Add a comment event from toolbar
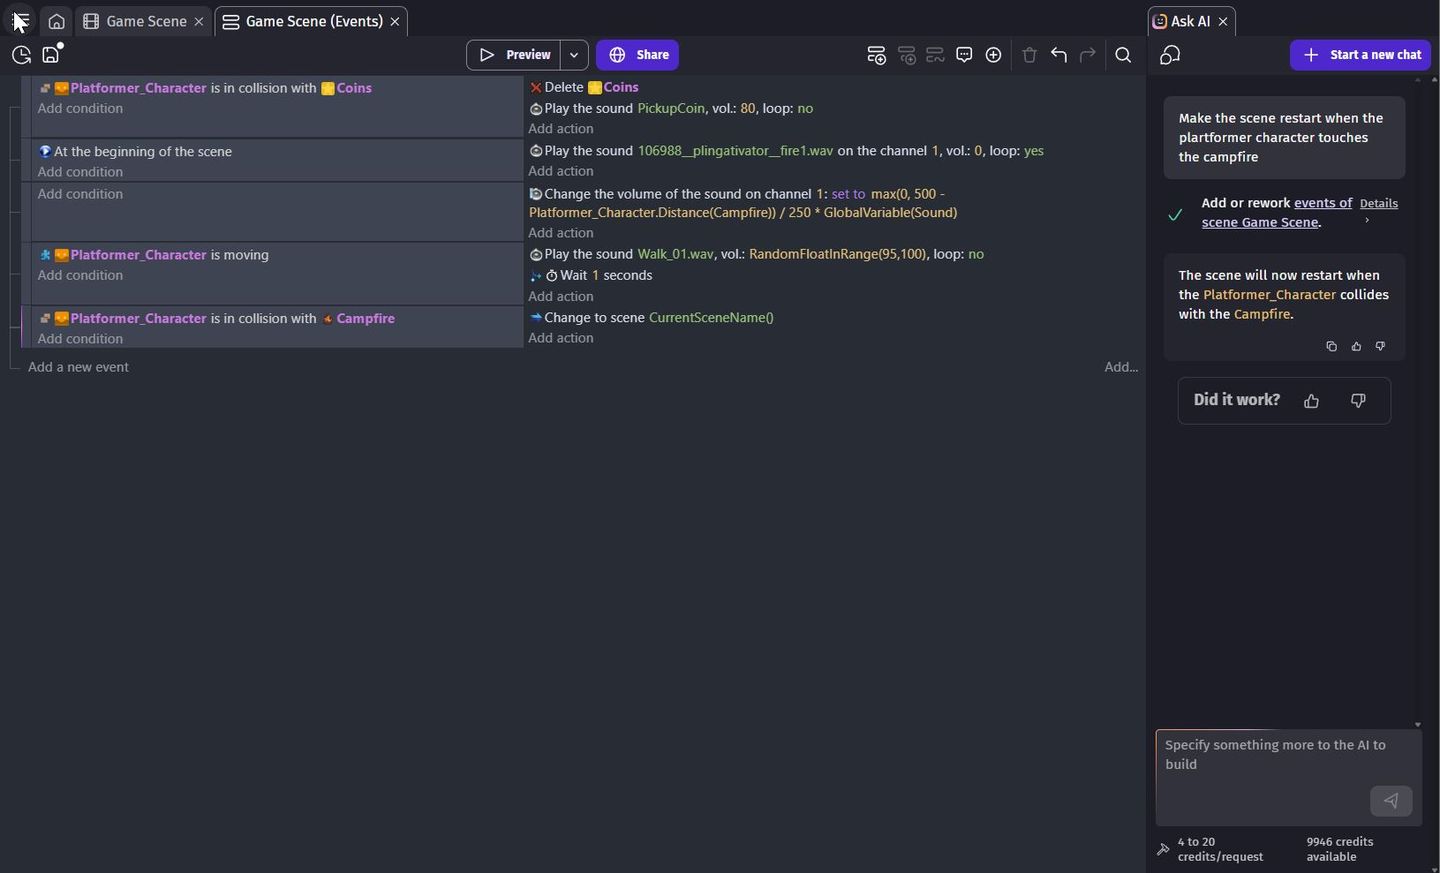Screen dimensions: 1440x873 click(x=965, y=55)
